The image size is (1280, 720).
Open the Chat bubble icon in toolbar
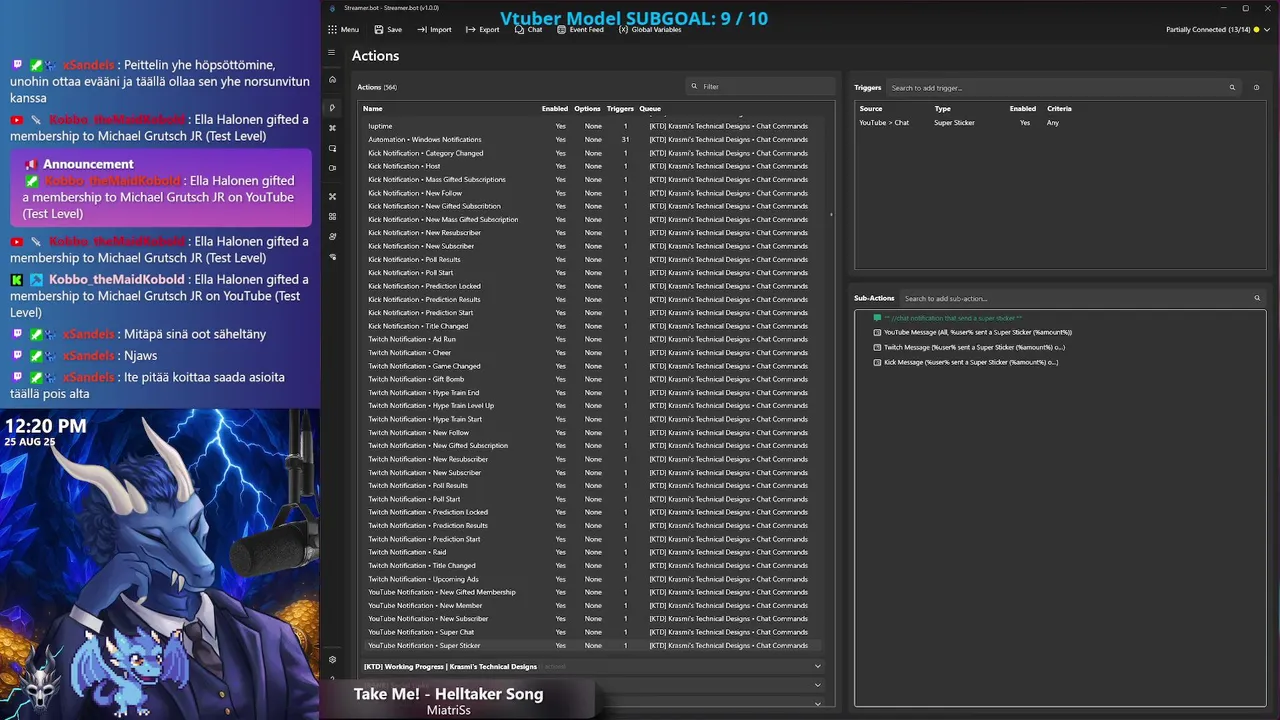pyautogui.click(x=519, y=30)
